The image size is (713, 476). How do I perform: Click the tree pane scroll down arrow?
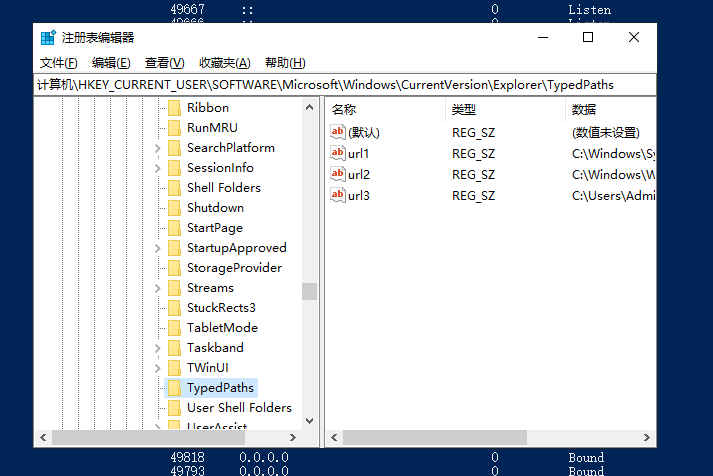click(x=310, y=421)
